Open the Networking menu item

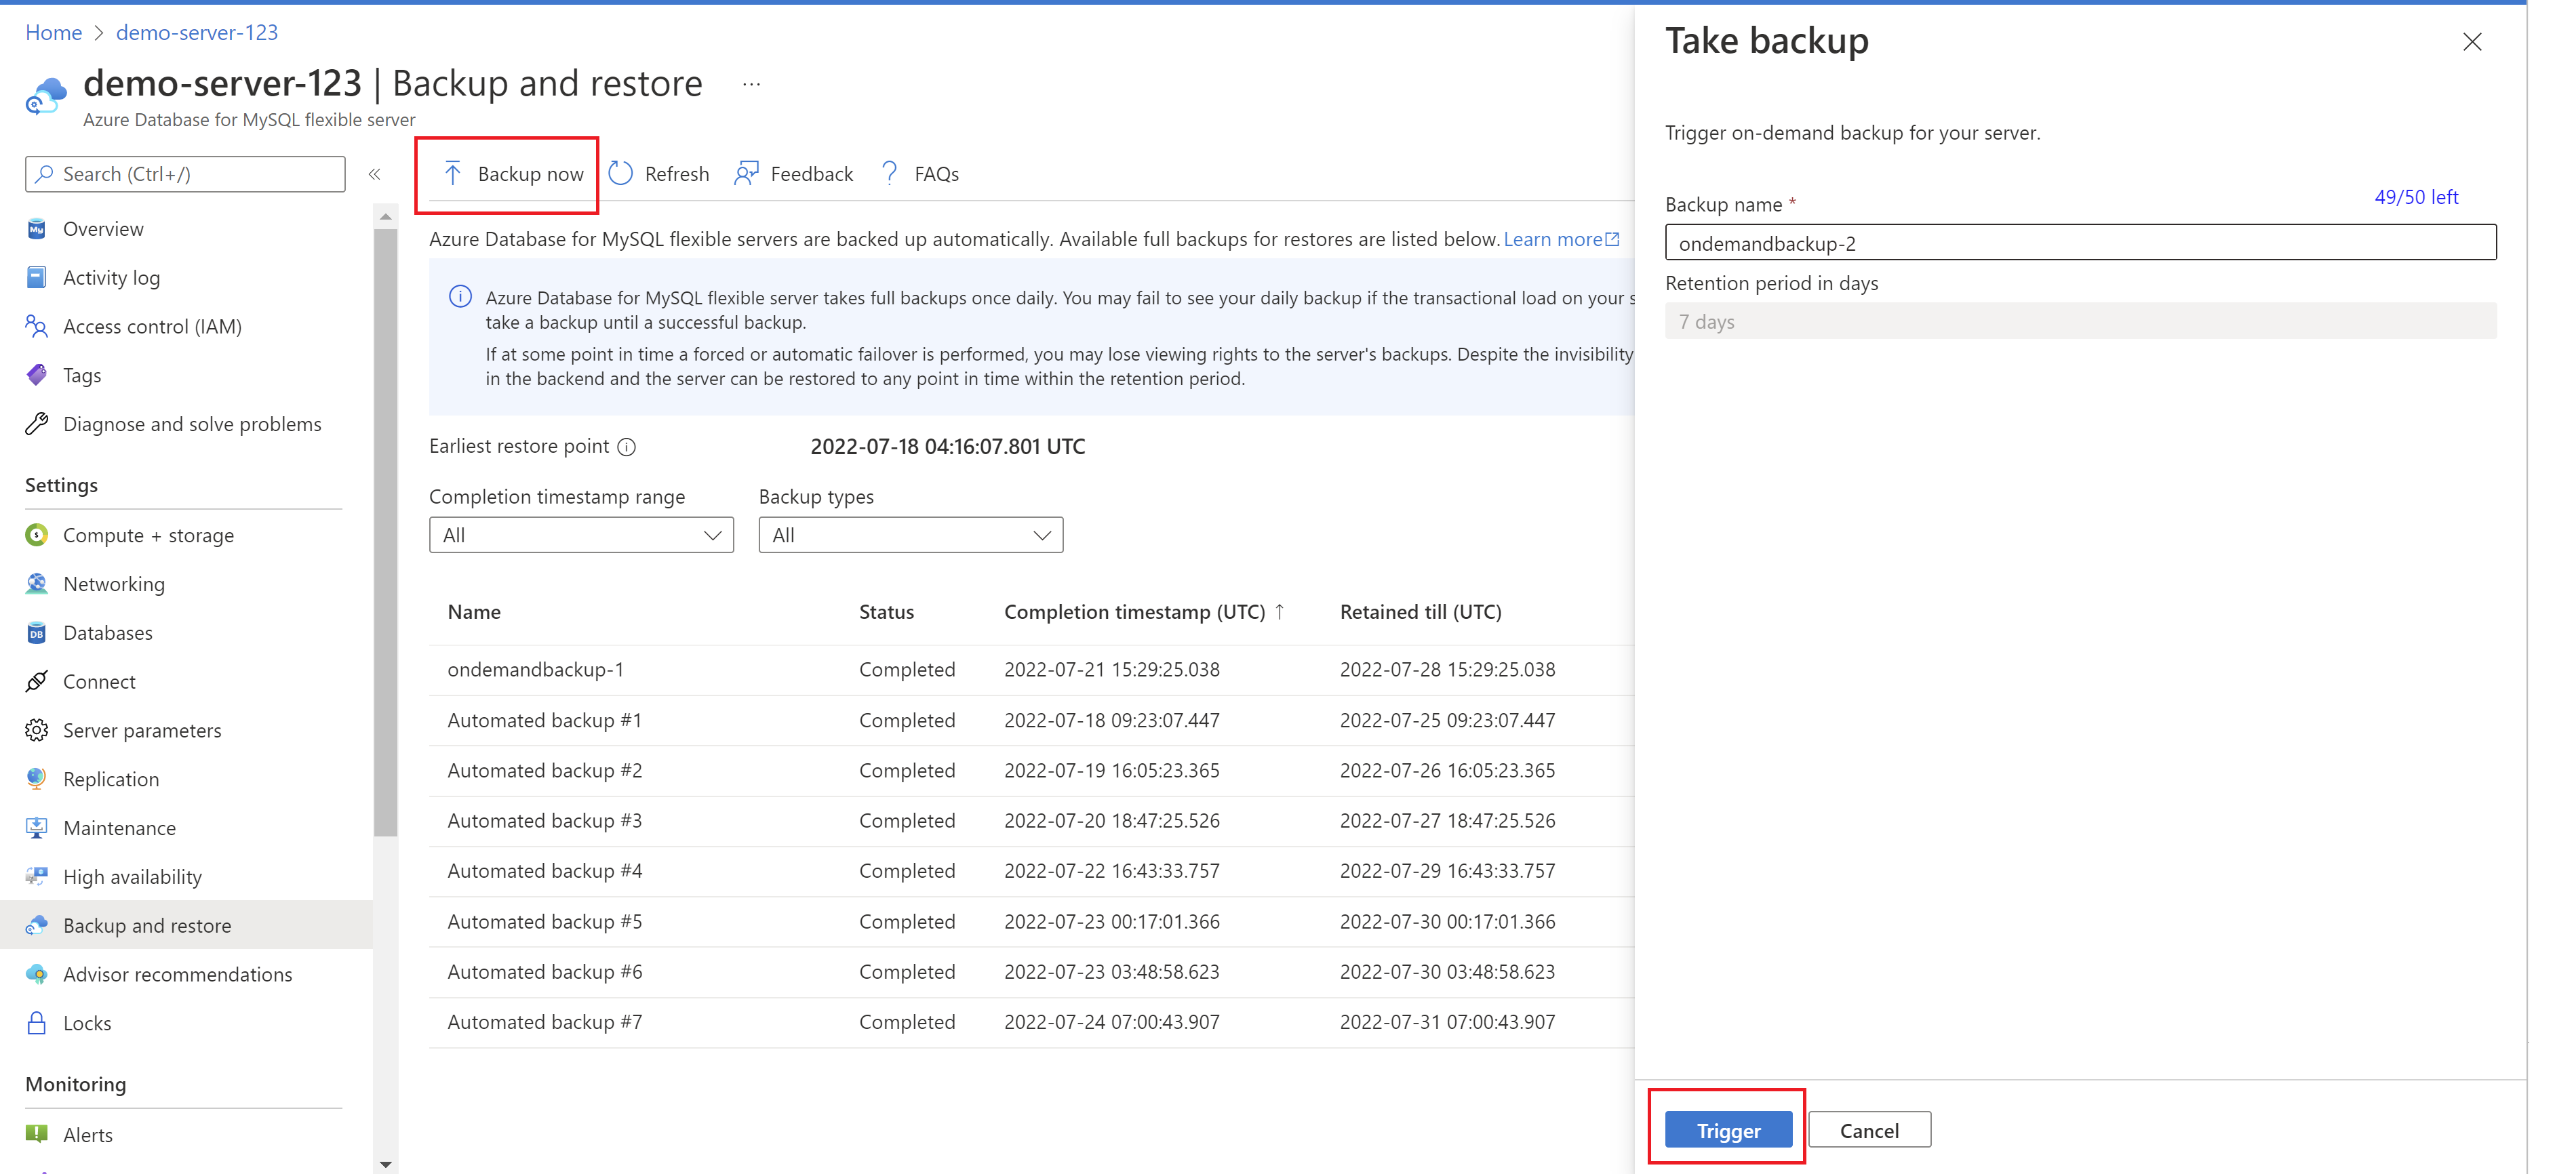click(x=114, y=584)
